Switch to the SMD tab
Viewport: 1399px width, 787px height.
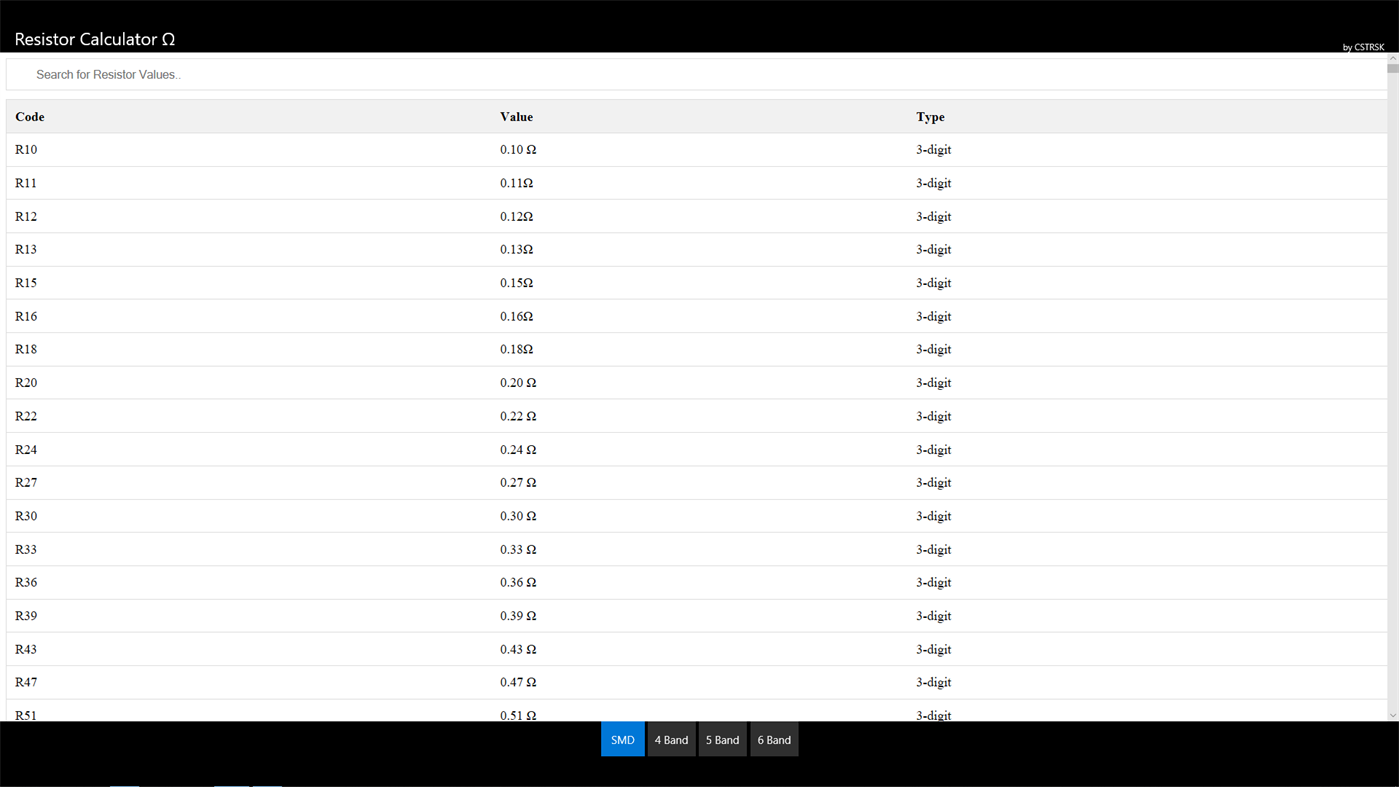coord(622,740)
